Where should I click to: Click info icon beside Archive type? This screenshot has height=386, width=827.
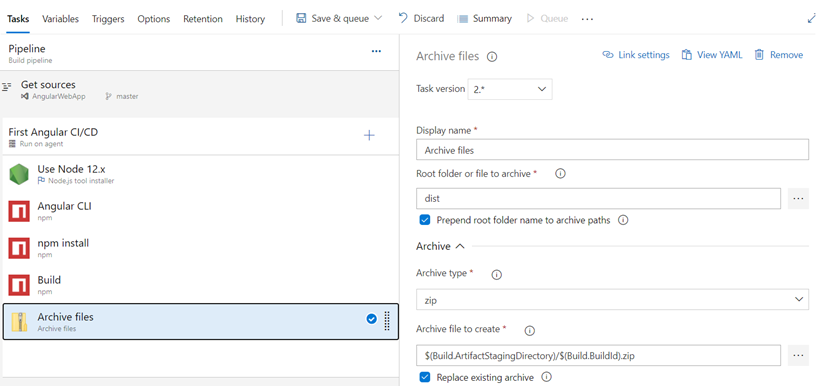(496, 275)
